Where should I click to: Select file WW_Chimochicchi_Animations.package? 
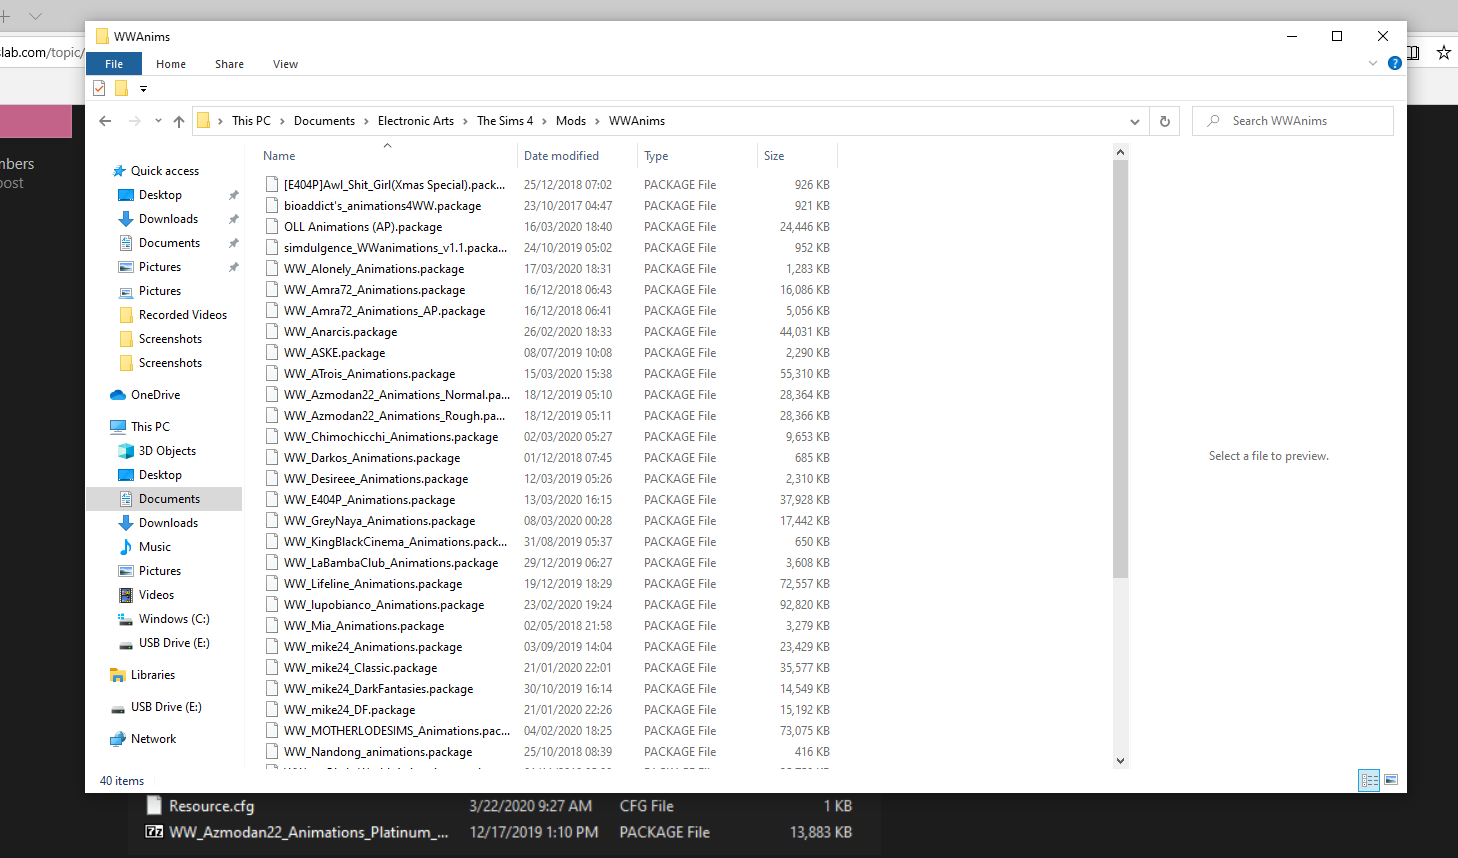pos(391,437)
